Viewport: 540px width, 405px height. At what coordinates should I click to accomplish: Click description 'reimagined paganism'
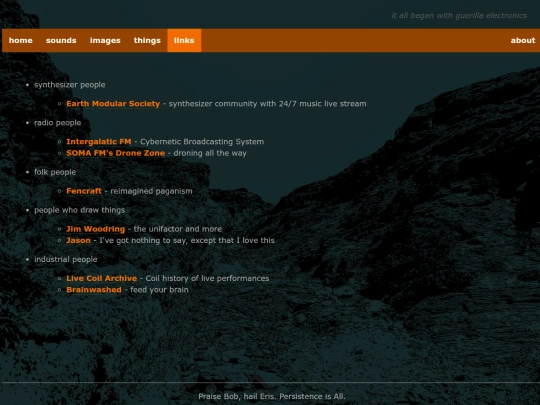(151, 191)
